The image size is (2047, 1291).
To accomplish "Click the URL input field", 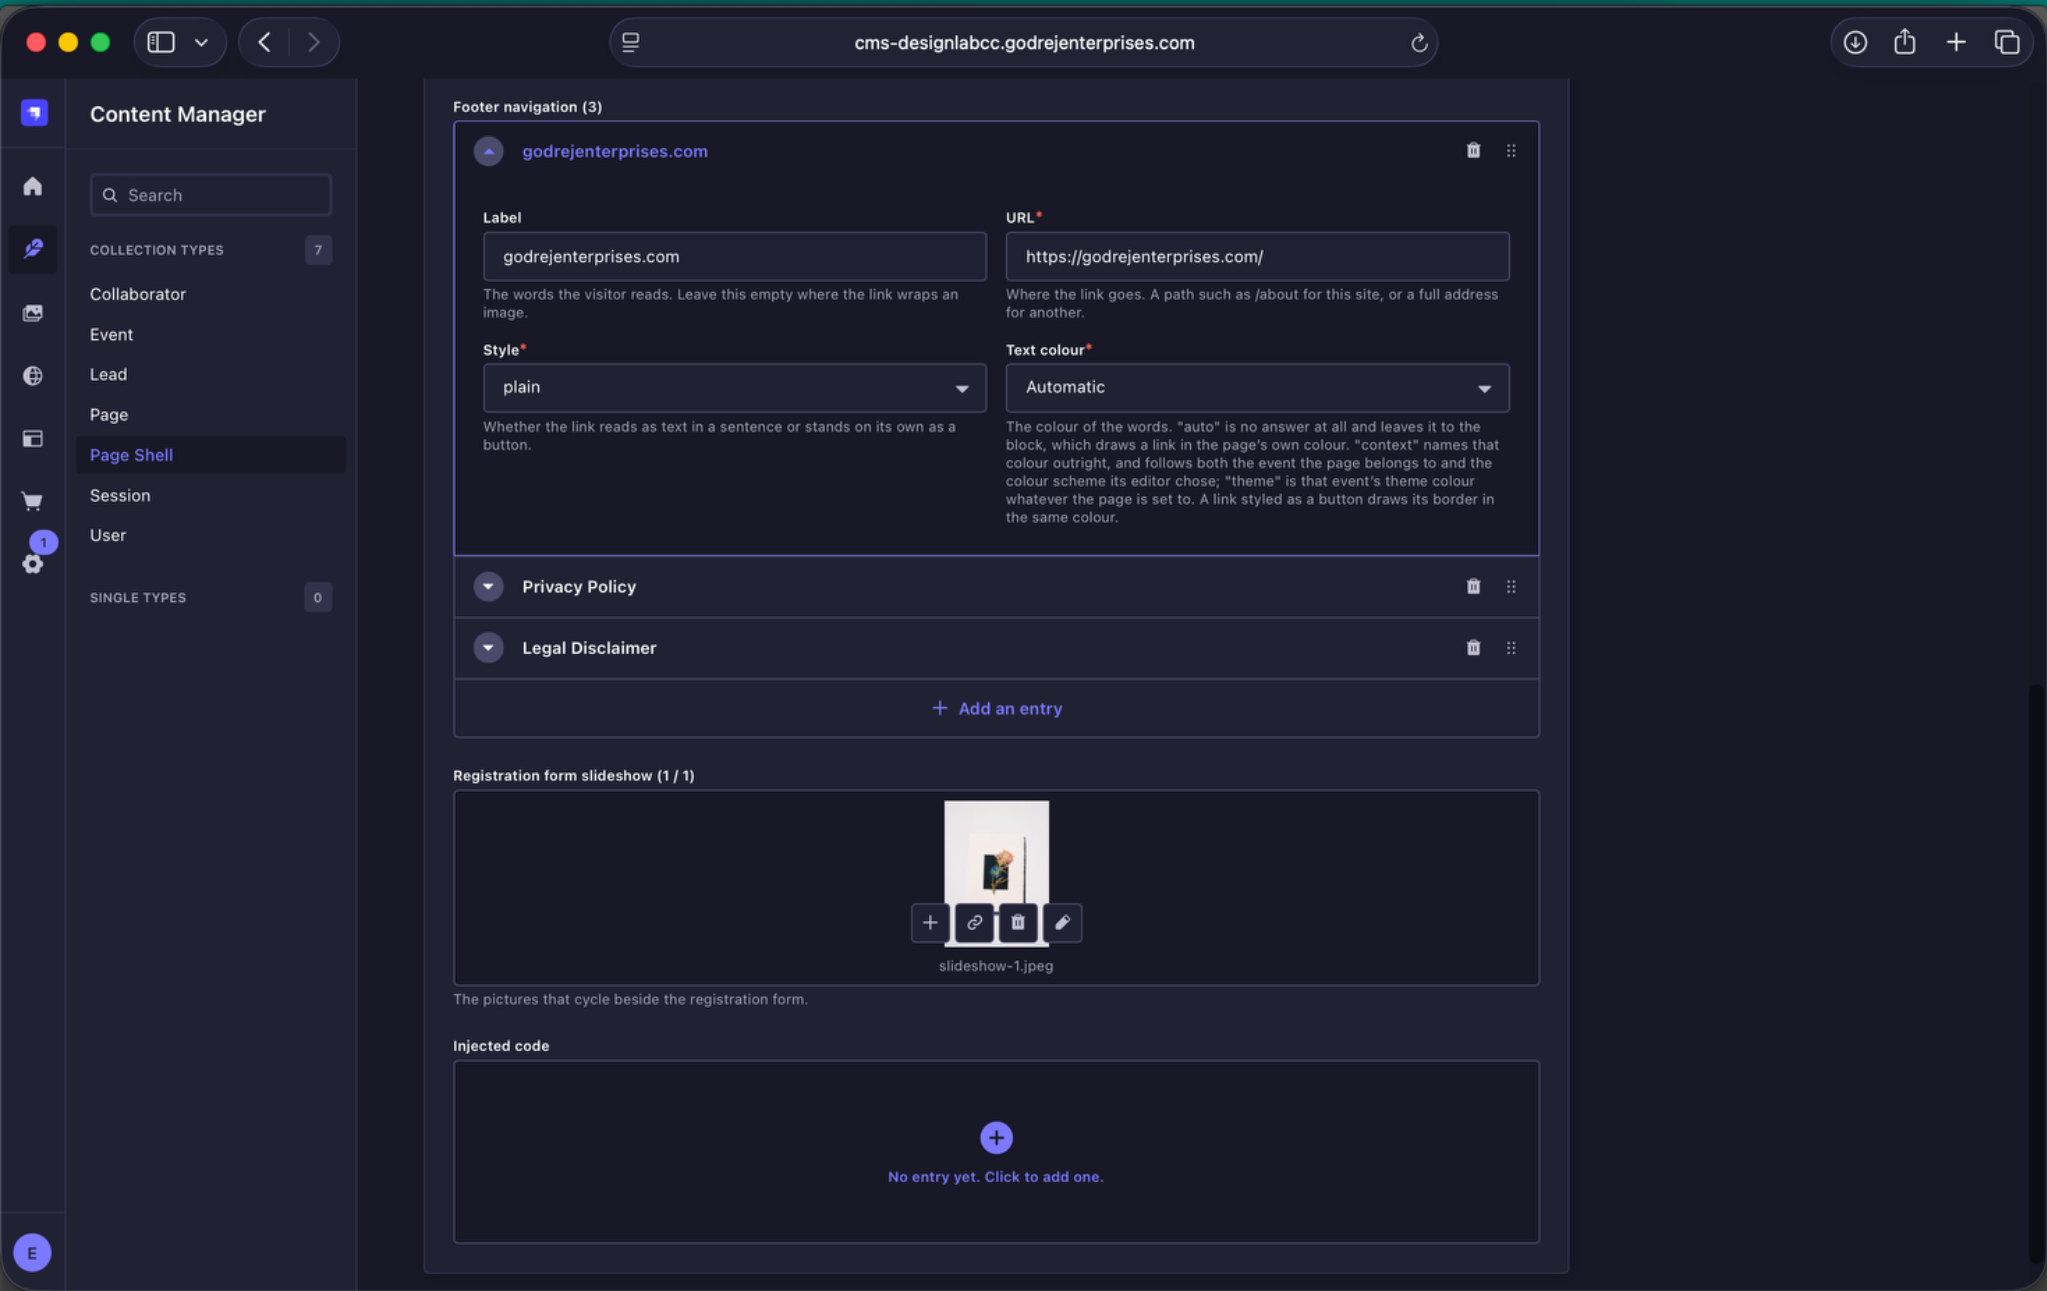I will point(1257,256).
